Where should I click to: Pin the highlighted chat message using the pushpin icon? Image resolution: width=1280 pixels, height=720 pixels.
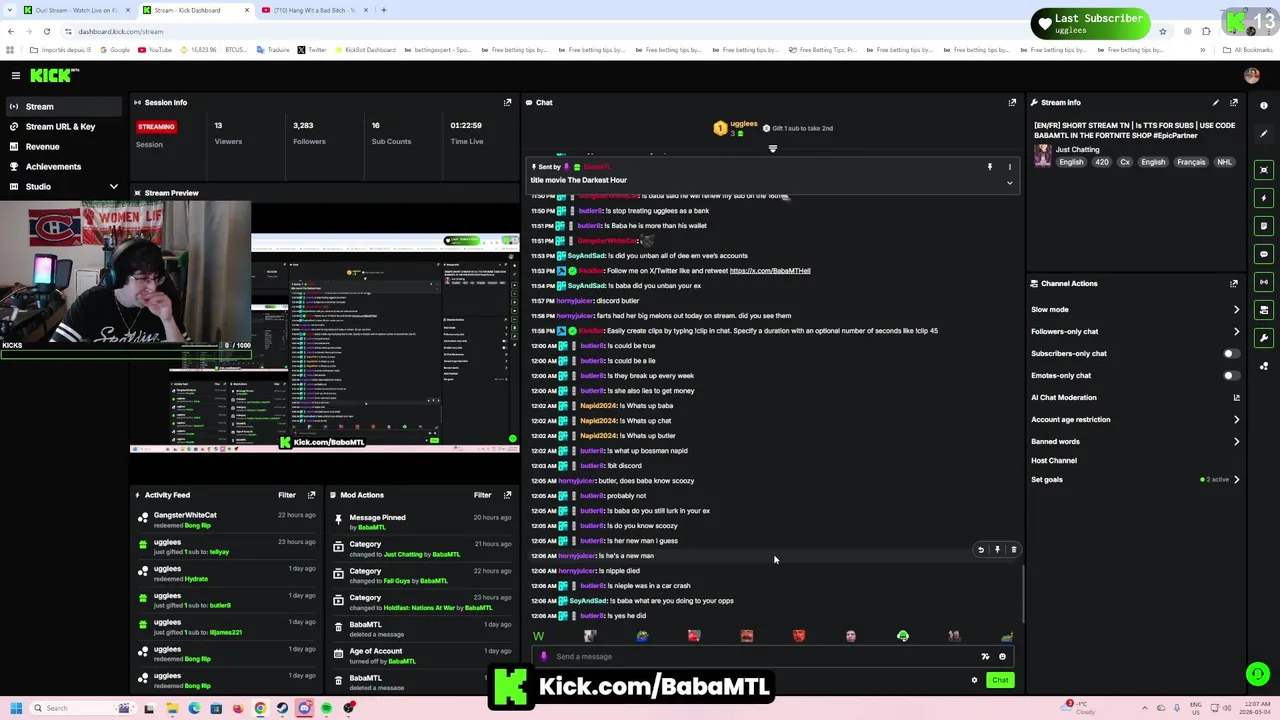click(x=997, y=549)
